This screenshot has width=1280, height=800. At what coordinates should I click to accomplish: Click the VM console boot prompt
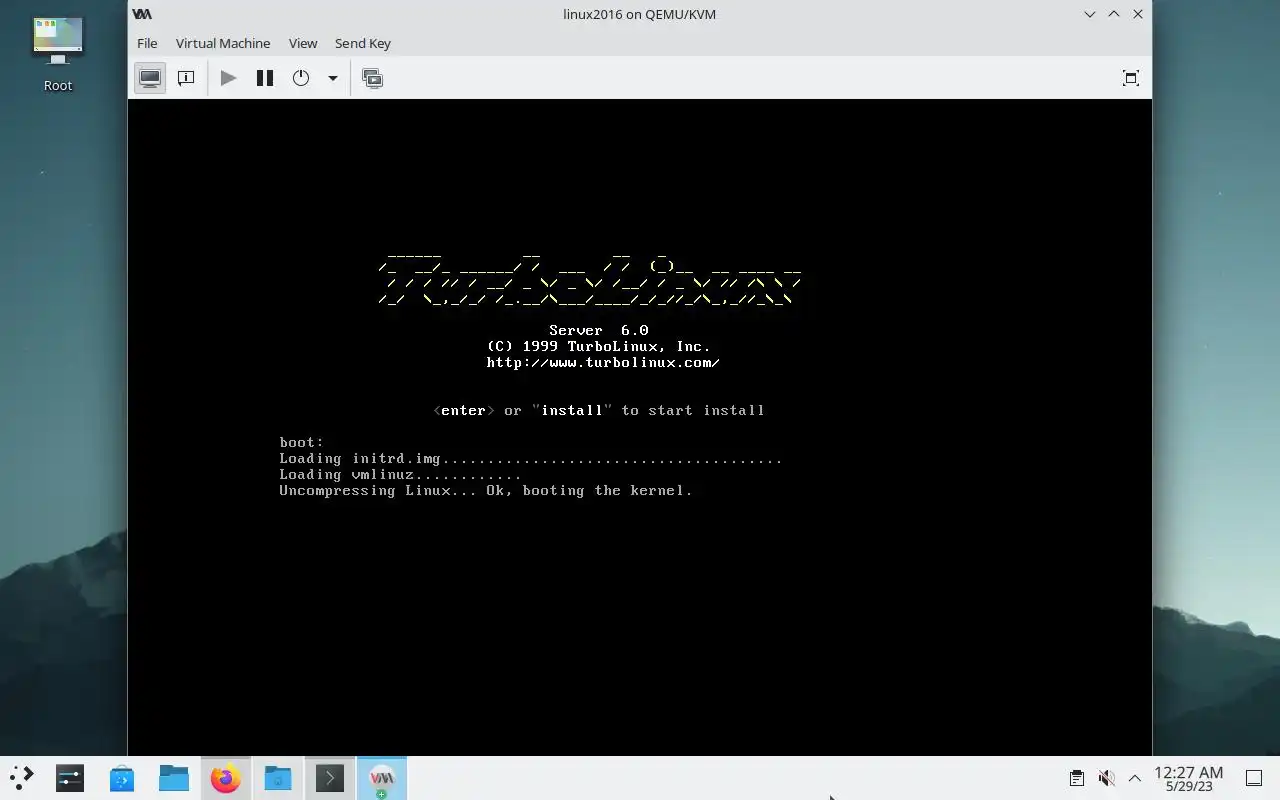pyautogui.click(x=301, y=442)
